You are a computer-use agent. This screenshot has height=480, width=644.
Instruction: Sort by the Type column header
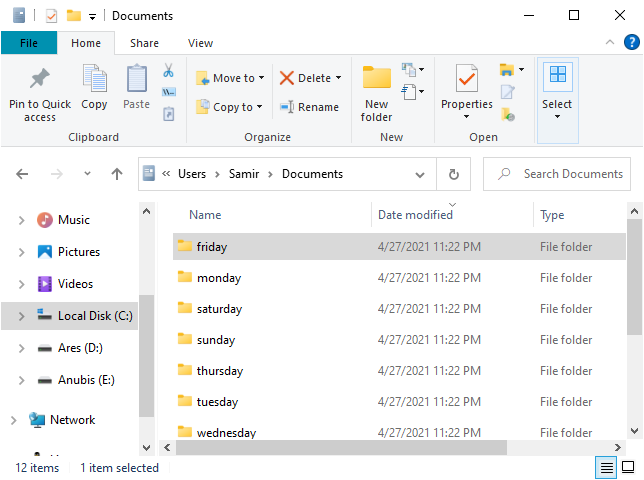[x=552, y=215]
